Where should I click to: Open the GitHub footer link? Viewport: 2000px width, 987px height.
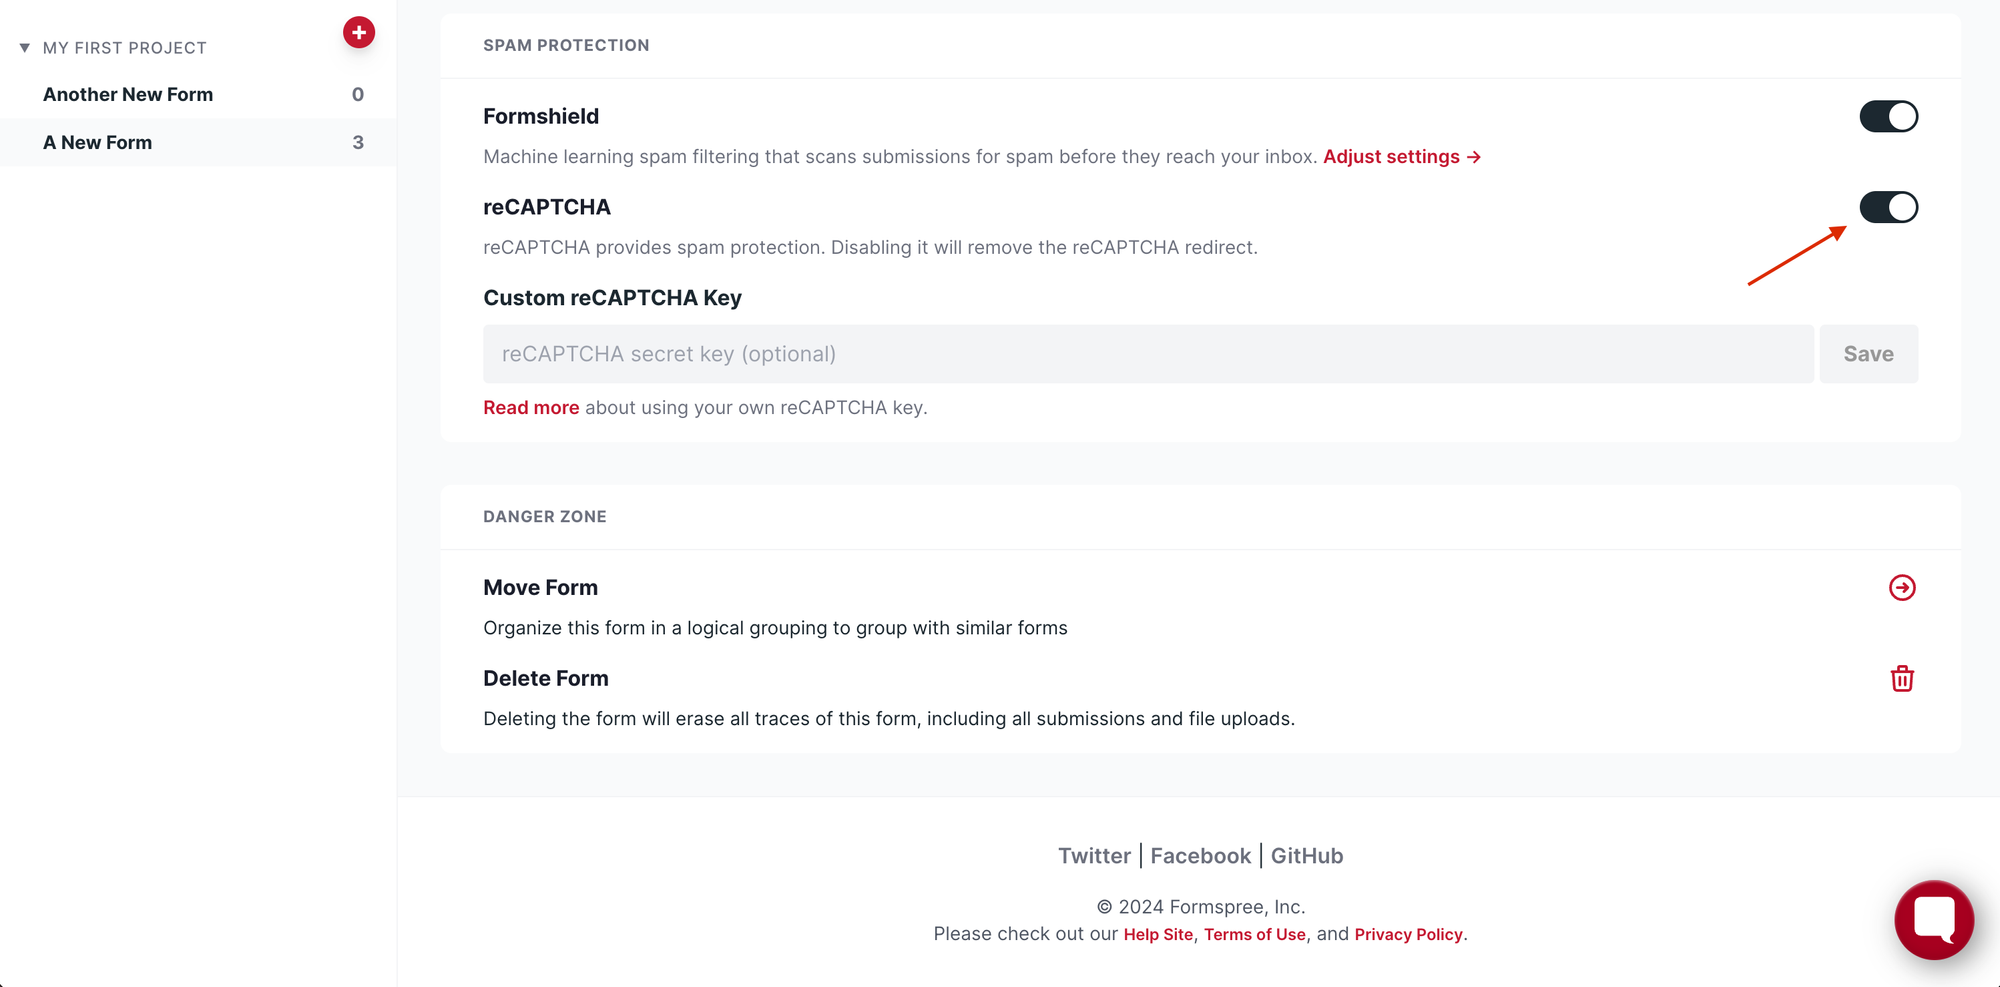click(1307, 856)
